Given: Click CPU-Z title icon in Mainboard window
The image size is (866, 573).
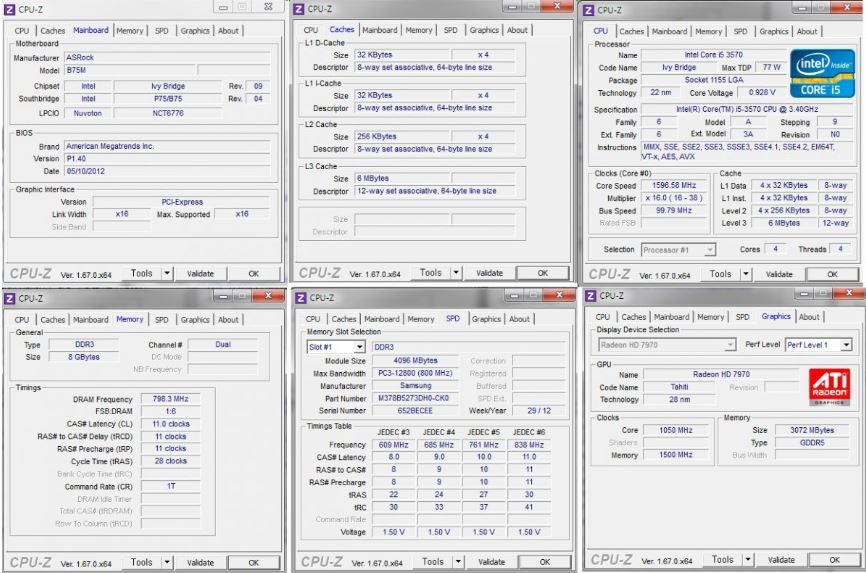Looking at the screenshot, I should click(x=9, y=9).
